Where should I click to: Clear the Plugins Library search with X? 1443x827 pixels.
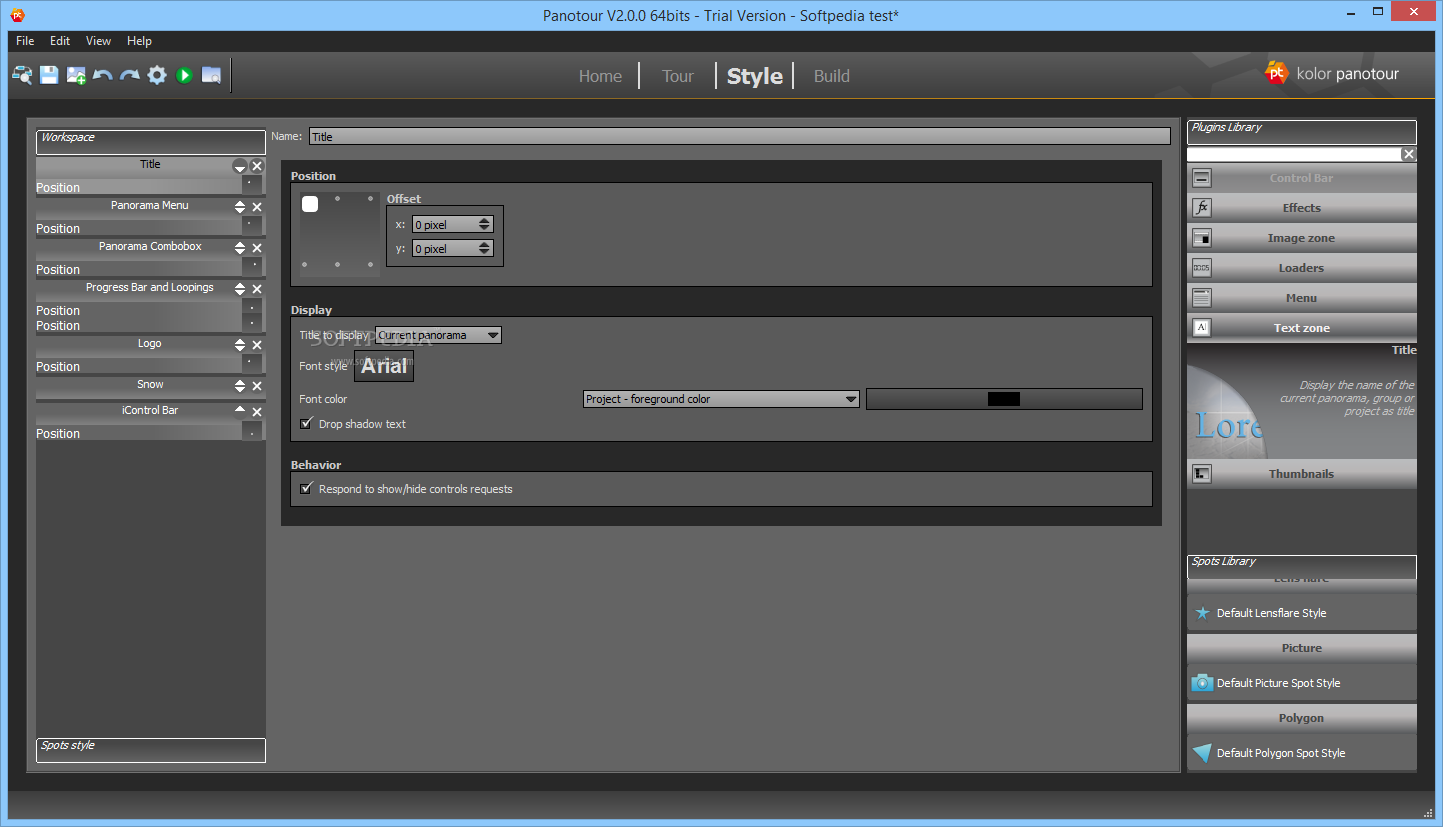[x=1409, y=154]
